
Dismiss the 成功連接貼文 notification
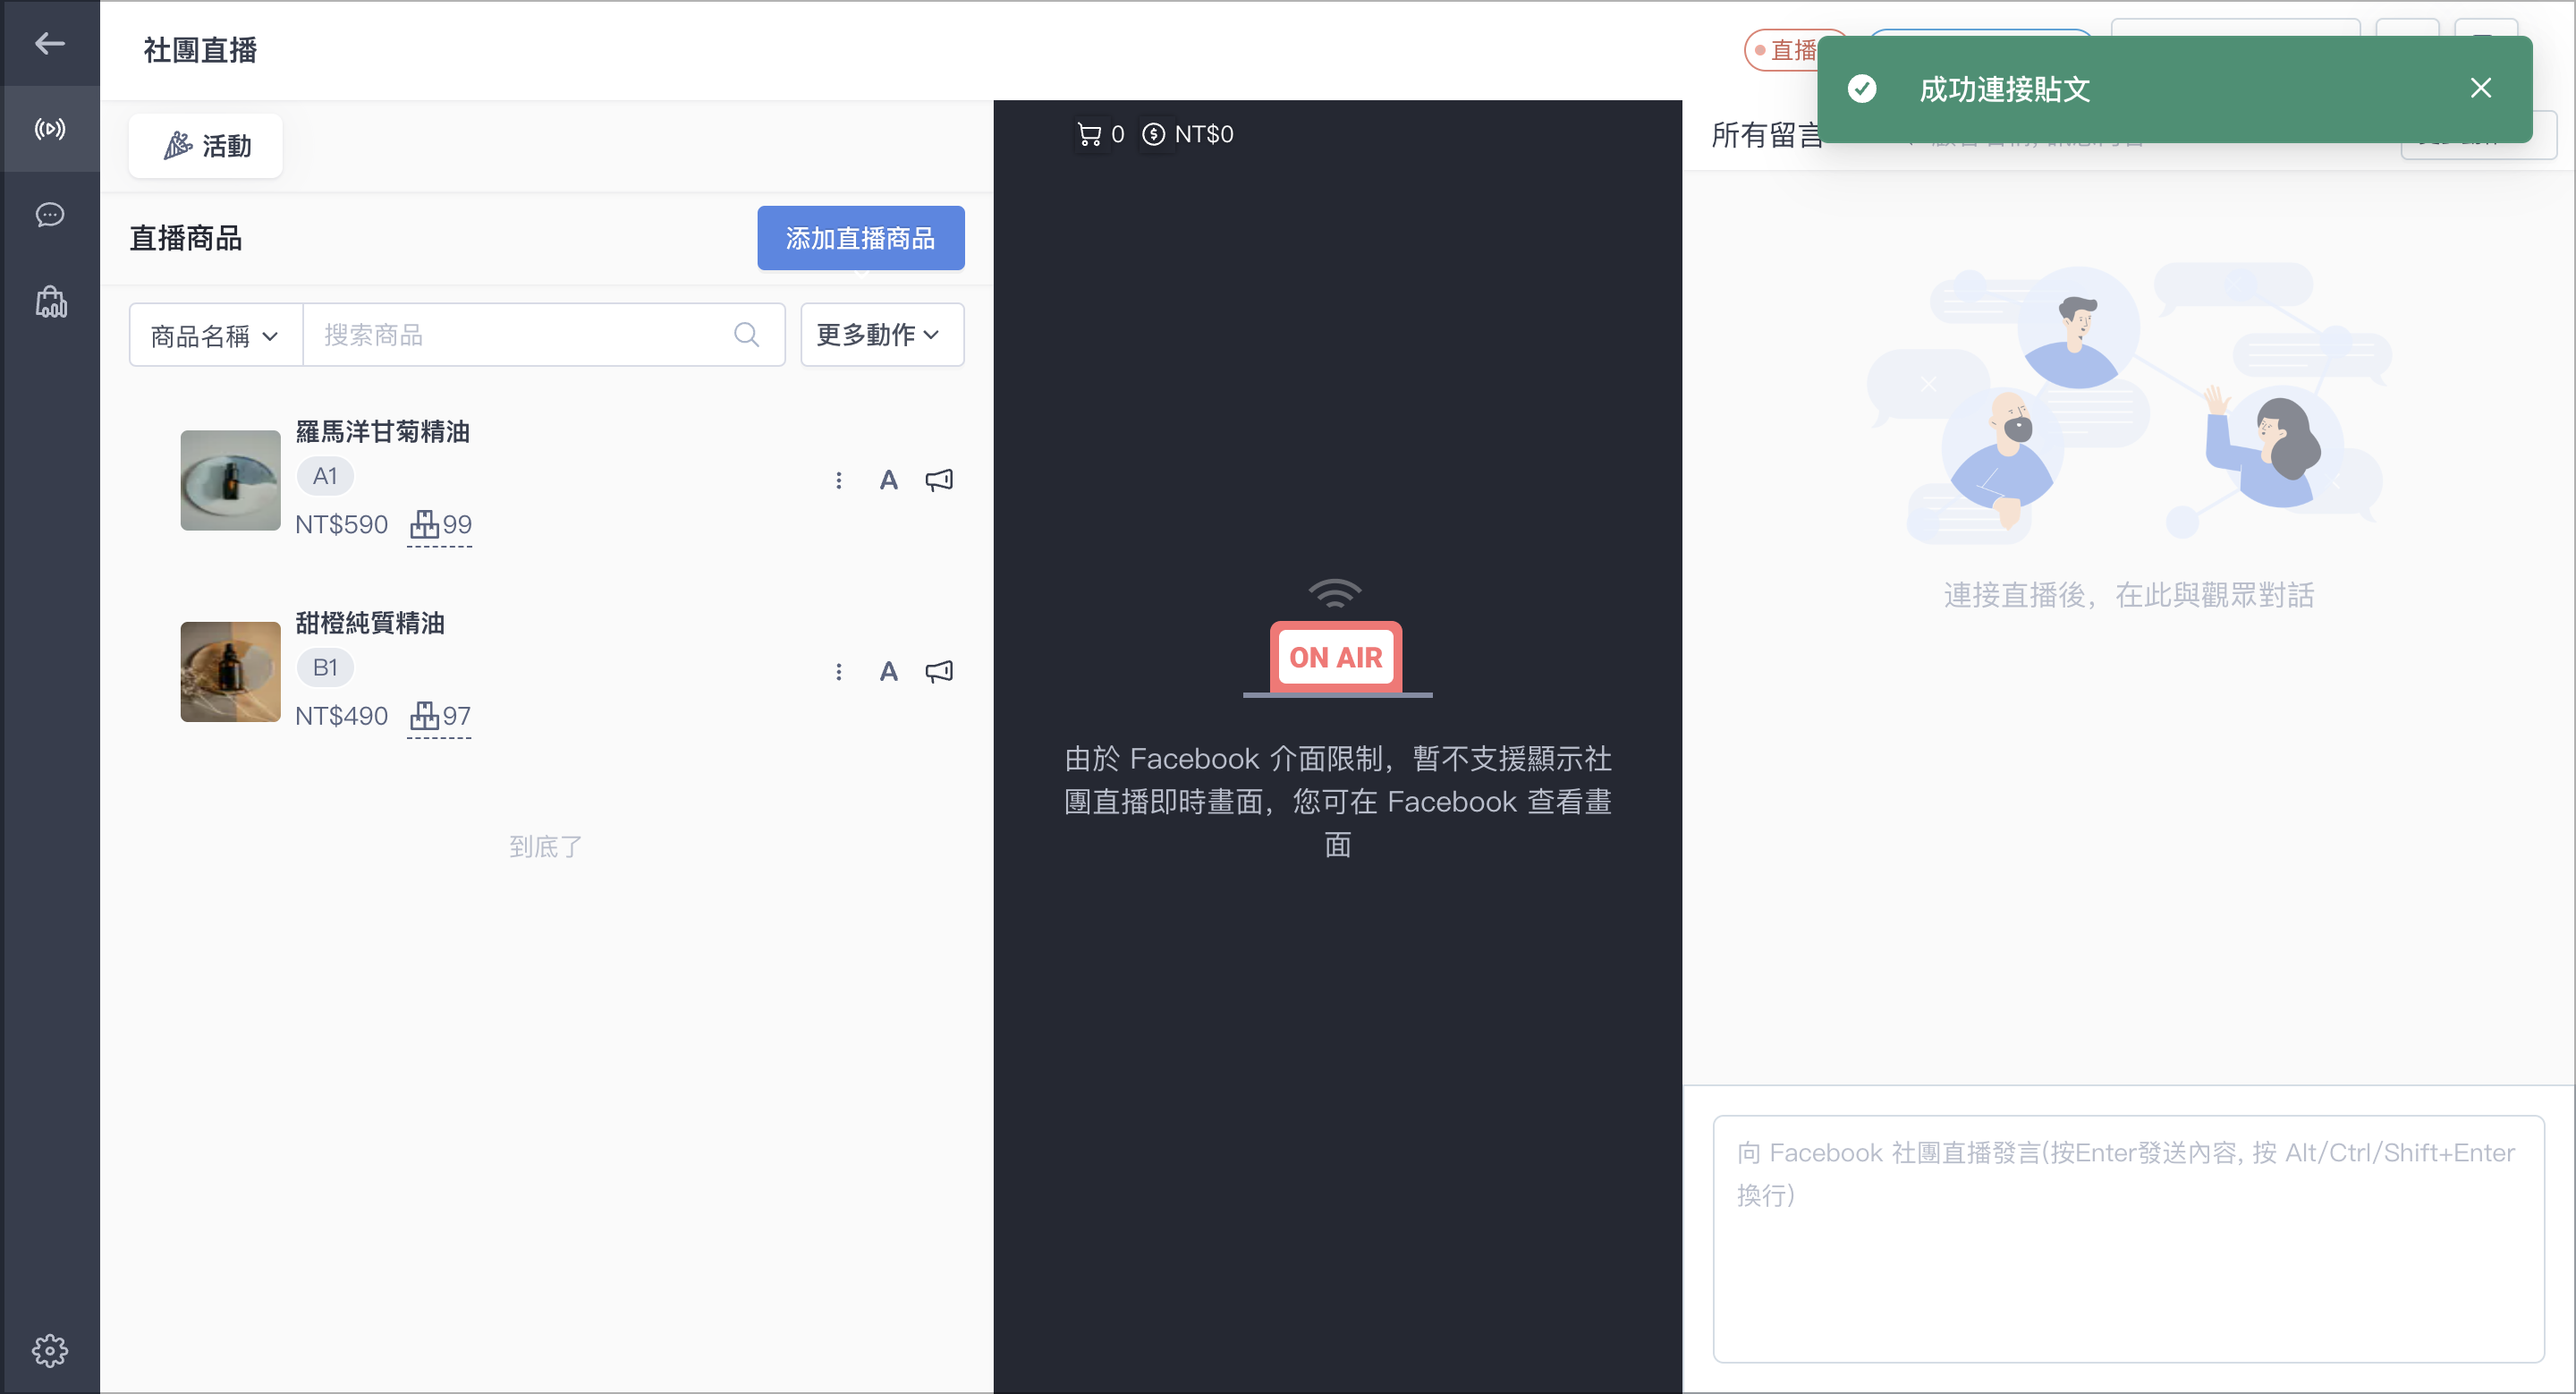click(x=2480, y=88)
